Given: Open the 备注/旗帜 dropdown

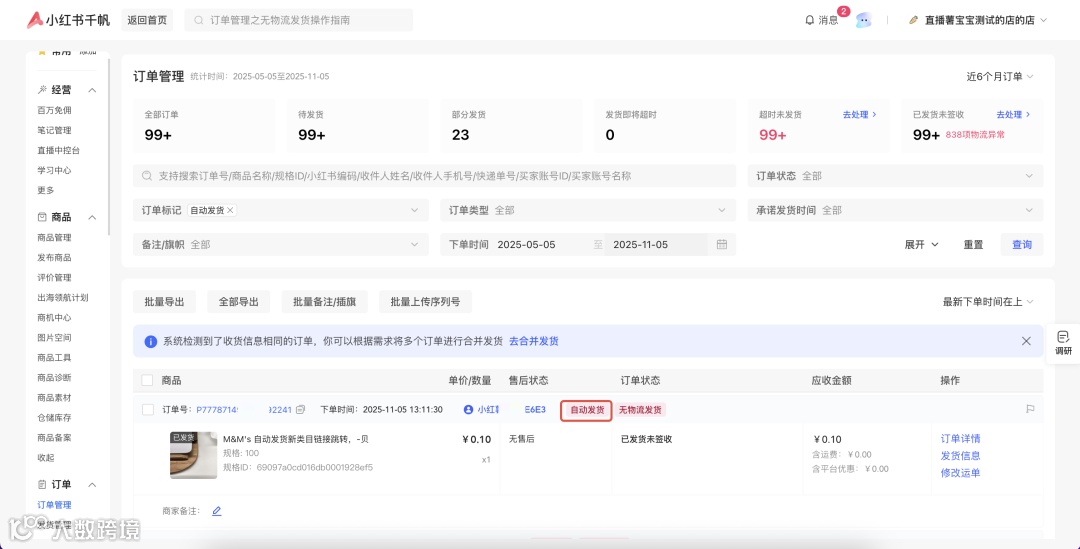Looking at the screenshot, I should click(280, 245).
